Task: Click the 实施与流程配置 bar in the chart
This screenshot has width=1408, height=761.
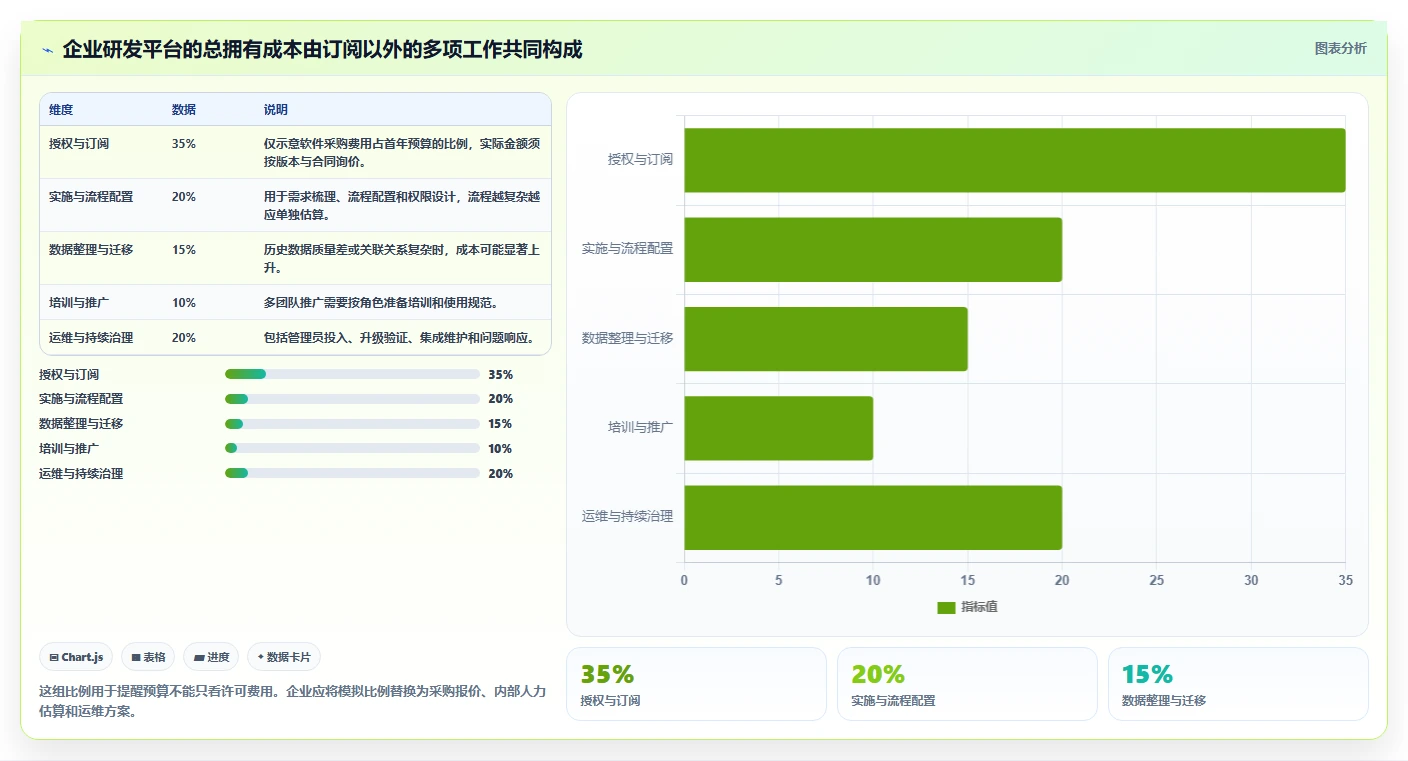Action: 873,249
